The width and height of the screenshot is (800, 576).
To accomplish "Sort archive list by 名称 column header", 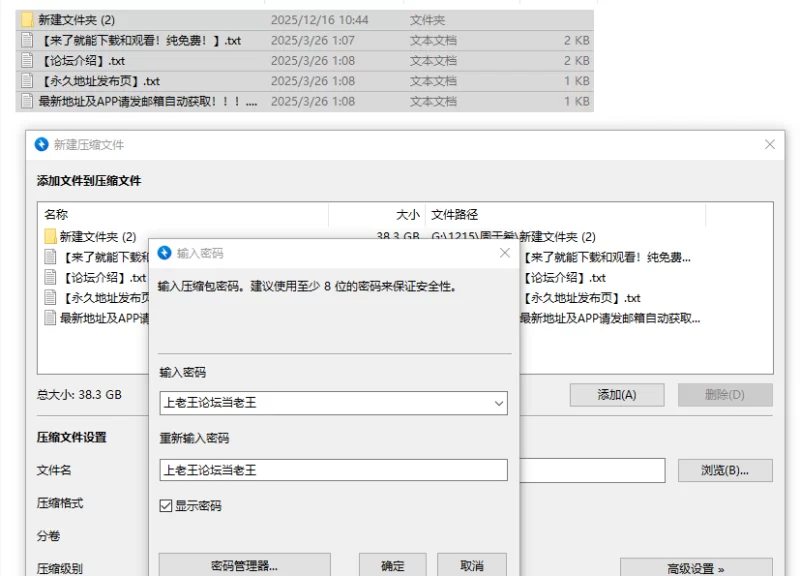I will click(56, 214).
